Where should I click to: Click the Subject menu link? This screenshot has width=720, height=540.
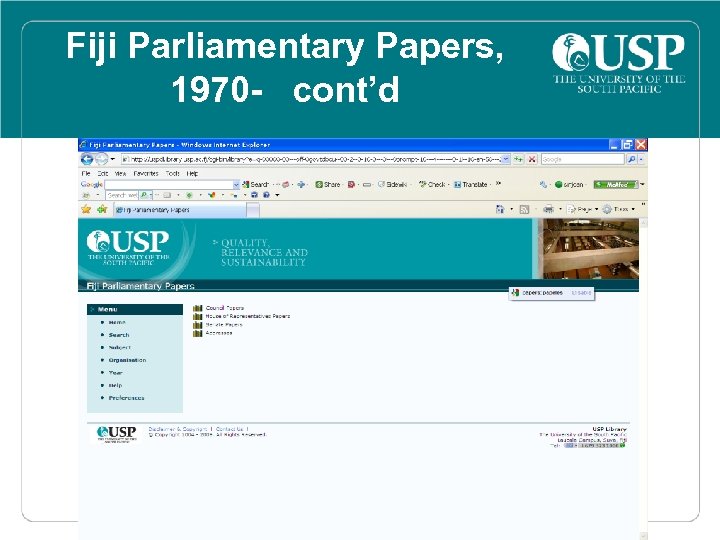point(119,348)
